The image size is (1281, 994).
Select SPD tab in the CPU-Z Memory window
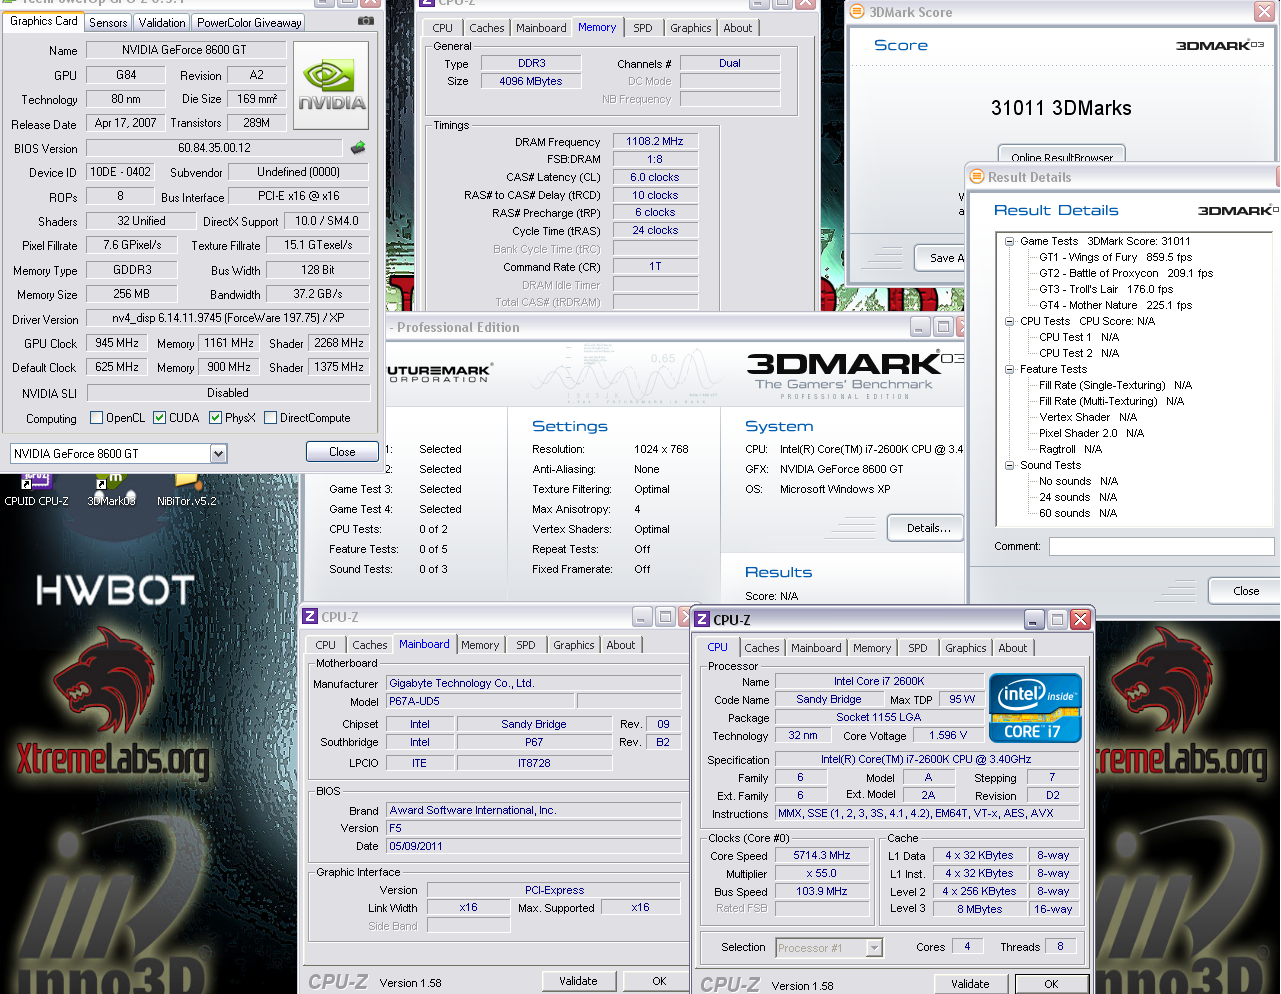[643, 28]
